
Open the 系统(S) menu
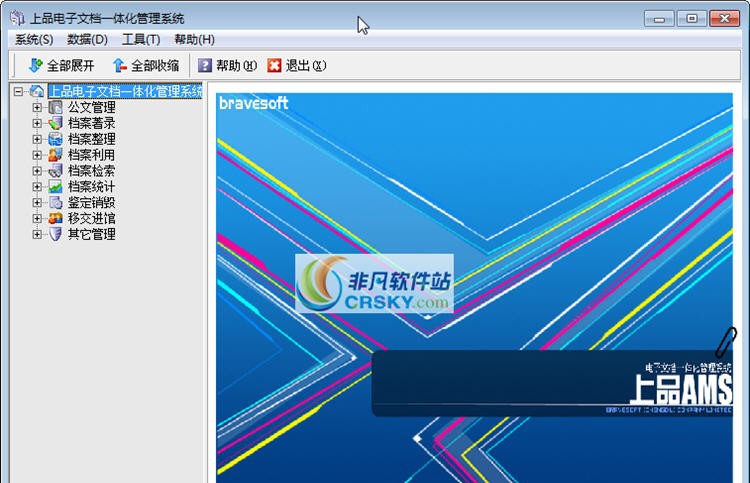point(34,40)
